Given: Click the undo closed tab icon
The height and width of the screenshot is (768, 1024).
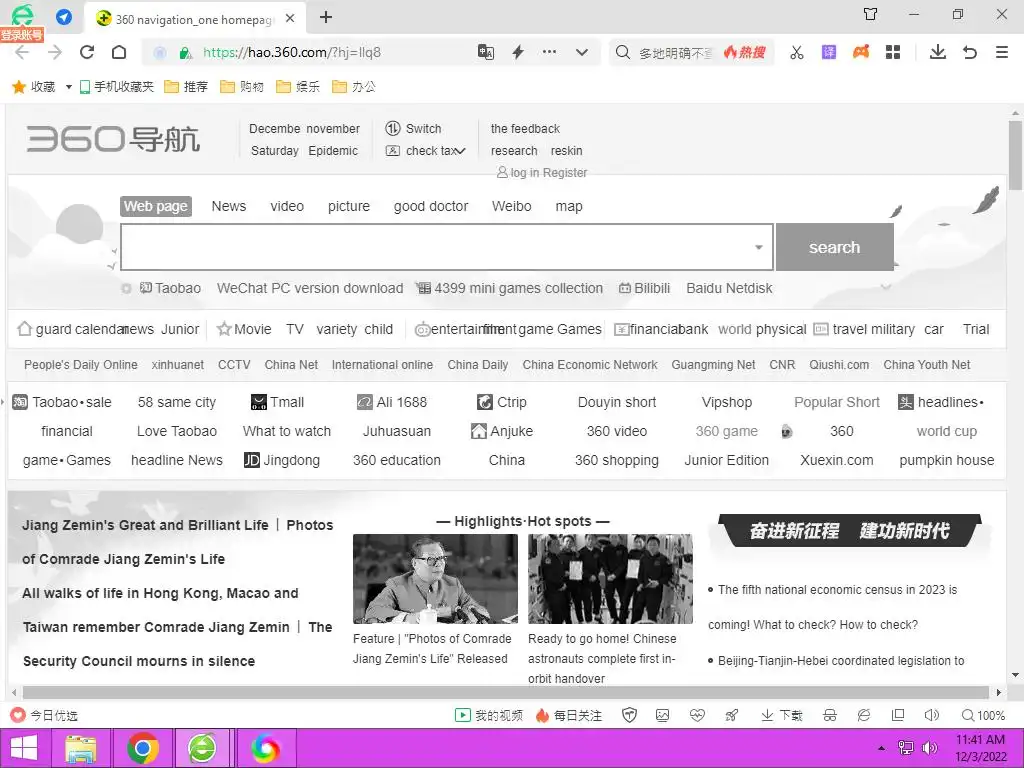Looking at the screenshot, I should tap(970, 52).
